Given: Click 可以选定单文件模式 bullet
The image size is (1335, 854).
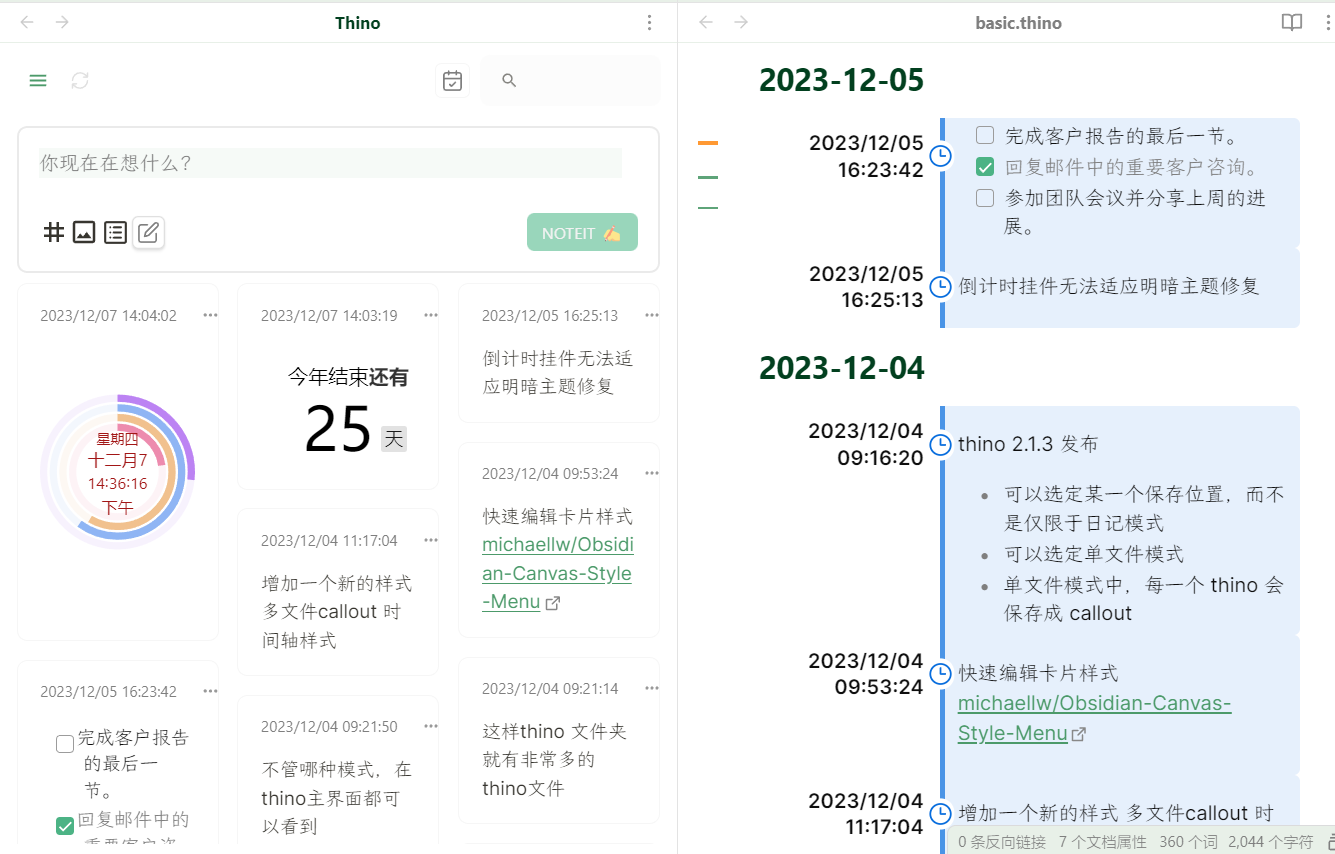Looking at the screenshot, I should [x=1094, y=554].
